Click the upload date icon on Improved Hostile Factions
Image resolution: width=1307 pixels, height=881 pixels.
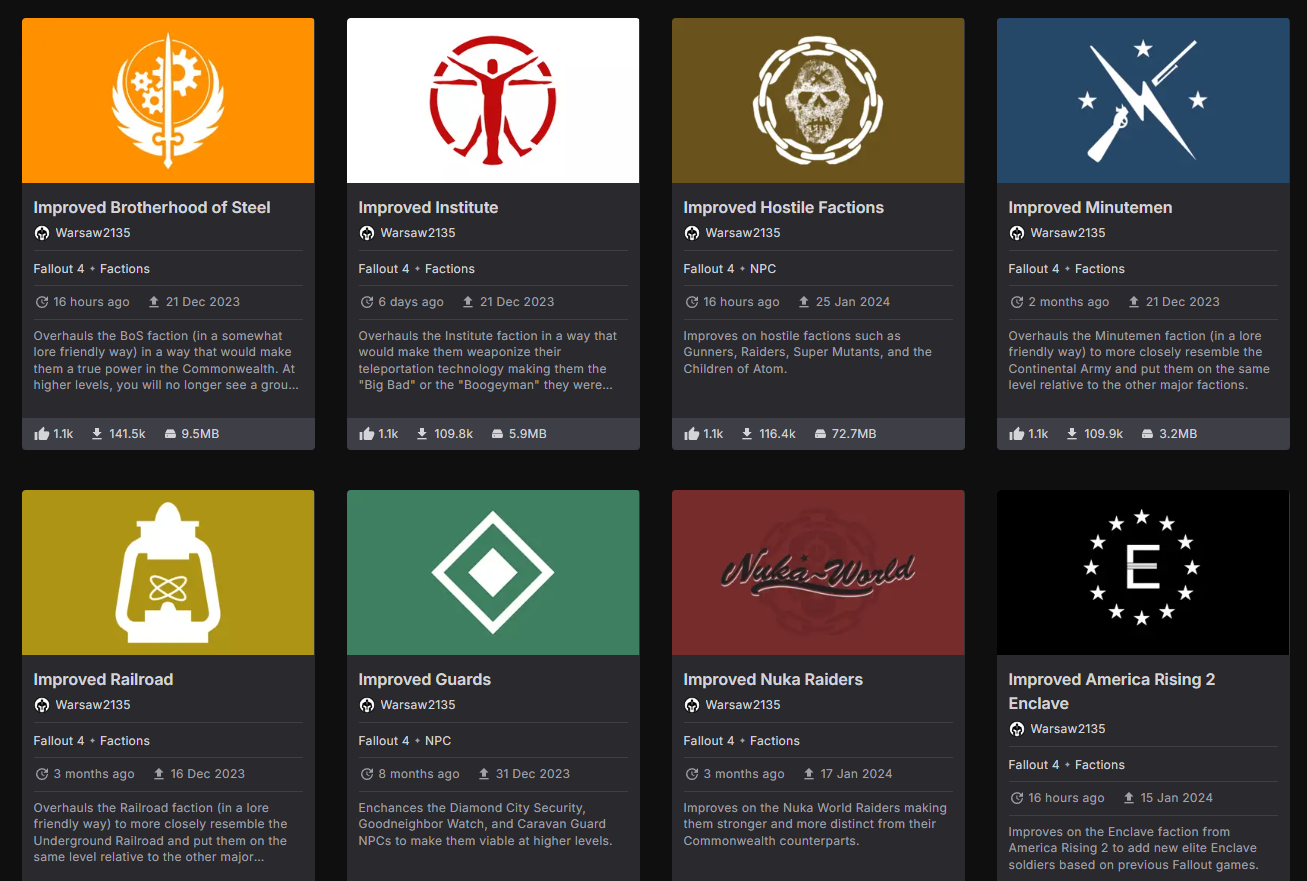804,302
